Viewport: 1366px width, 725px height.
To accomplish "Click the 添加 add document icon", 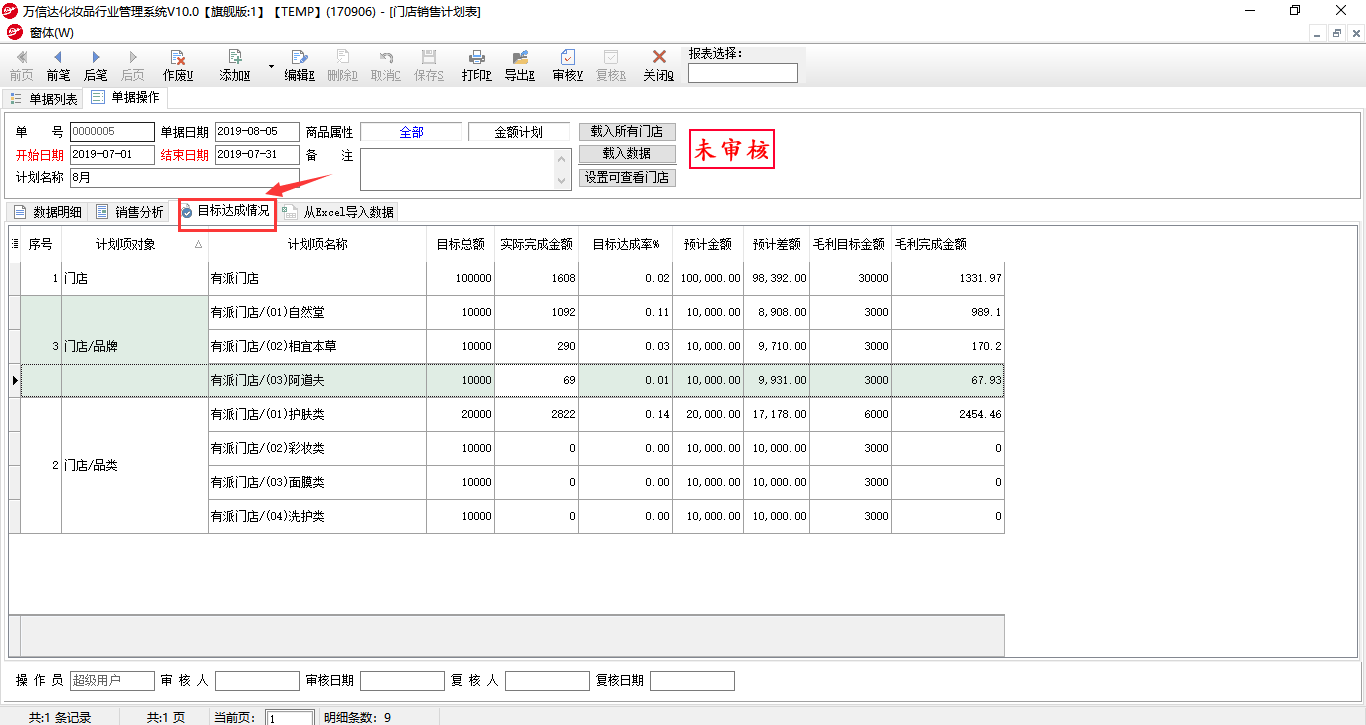I will [x=235, y=65].
